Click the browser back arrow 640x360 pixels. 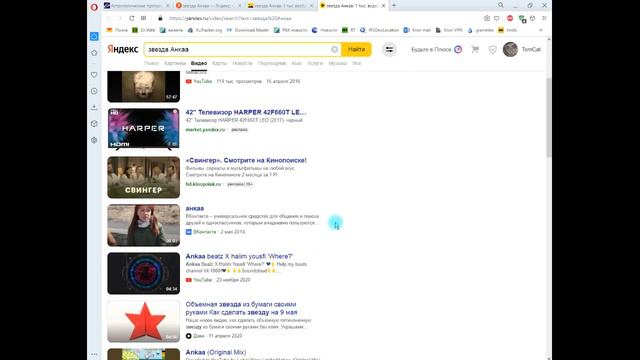pyautogui.click(x=109, y=18)
